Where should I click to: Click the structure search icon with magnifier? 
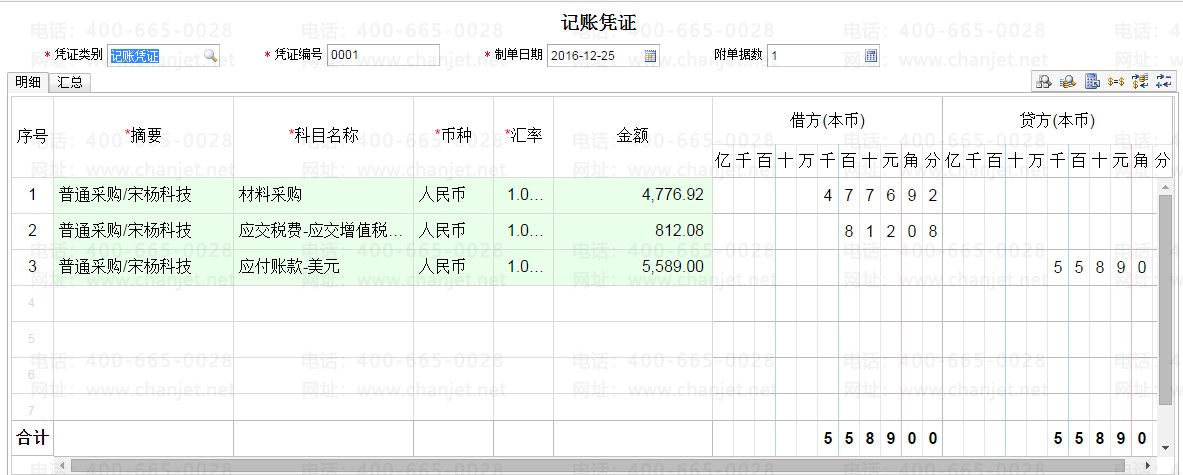tap(1043, 81)
